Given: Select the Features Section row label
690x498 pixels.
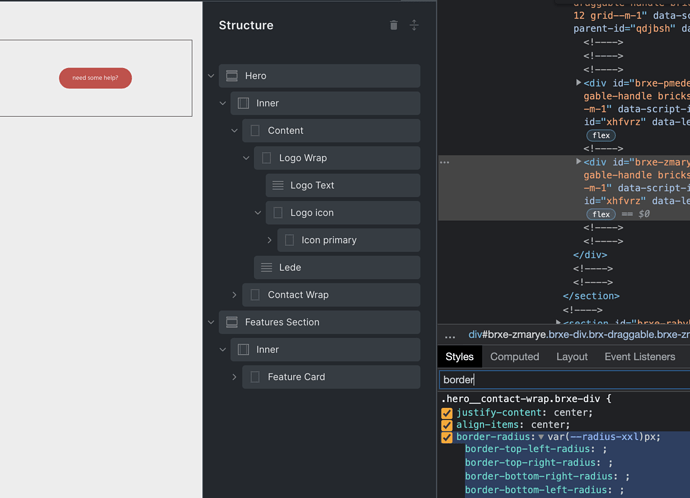Looking at the screenshot, I should [x=282, y=322].
